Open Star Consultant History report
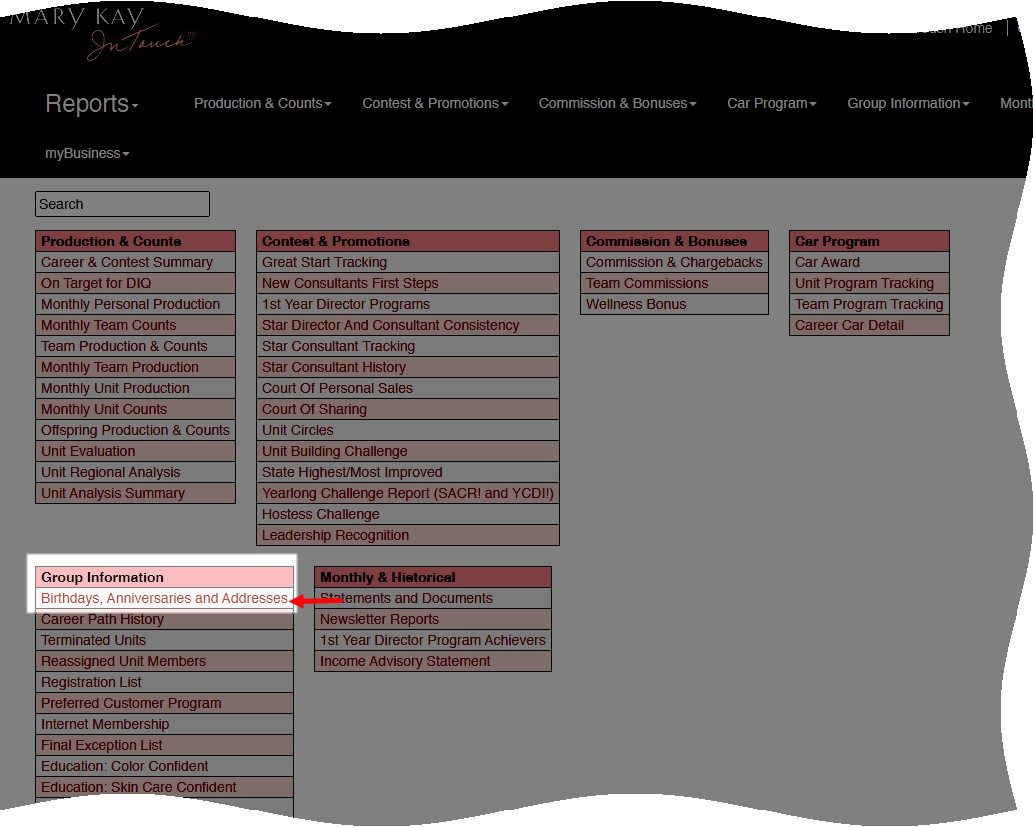 click(x=408, y=368)
